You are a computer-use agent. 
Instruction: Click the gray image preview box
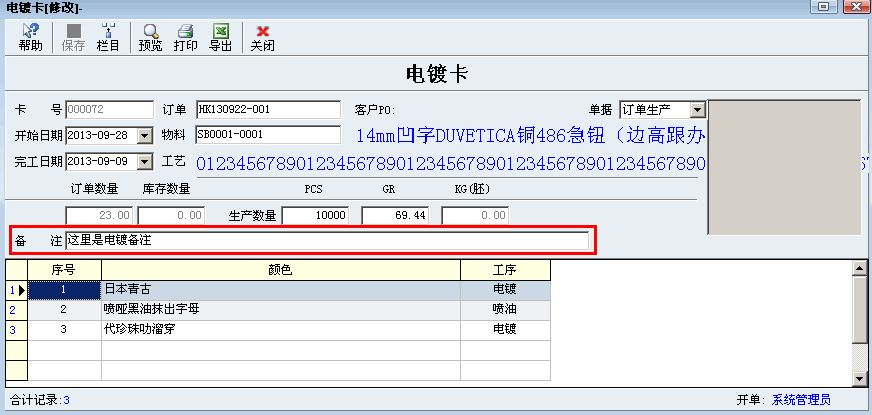click(x=784, y=167)
